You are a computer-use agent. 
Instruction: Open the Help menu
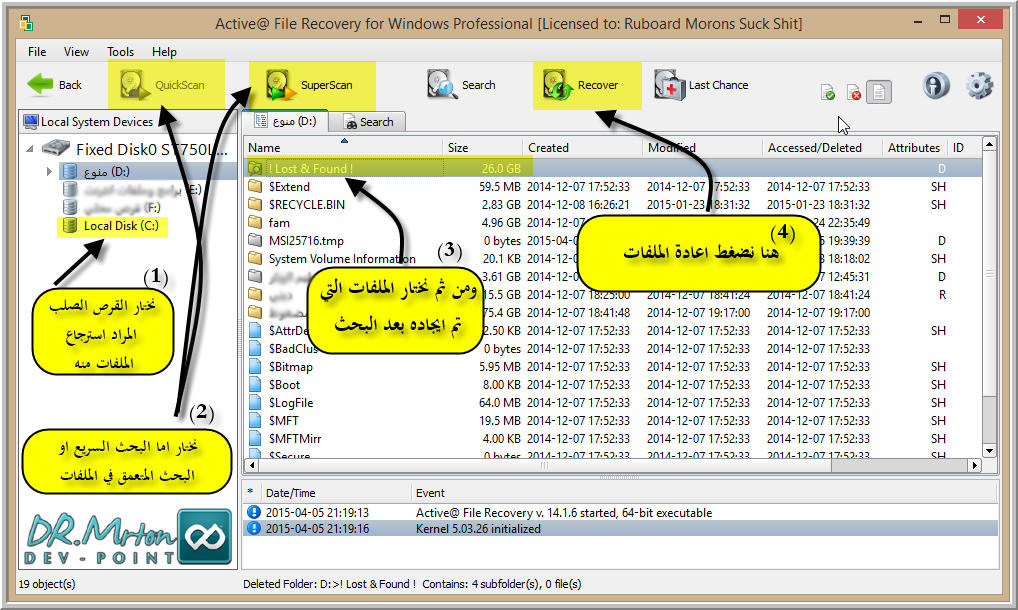pyautogui.click(x=164, y=51)
